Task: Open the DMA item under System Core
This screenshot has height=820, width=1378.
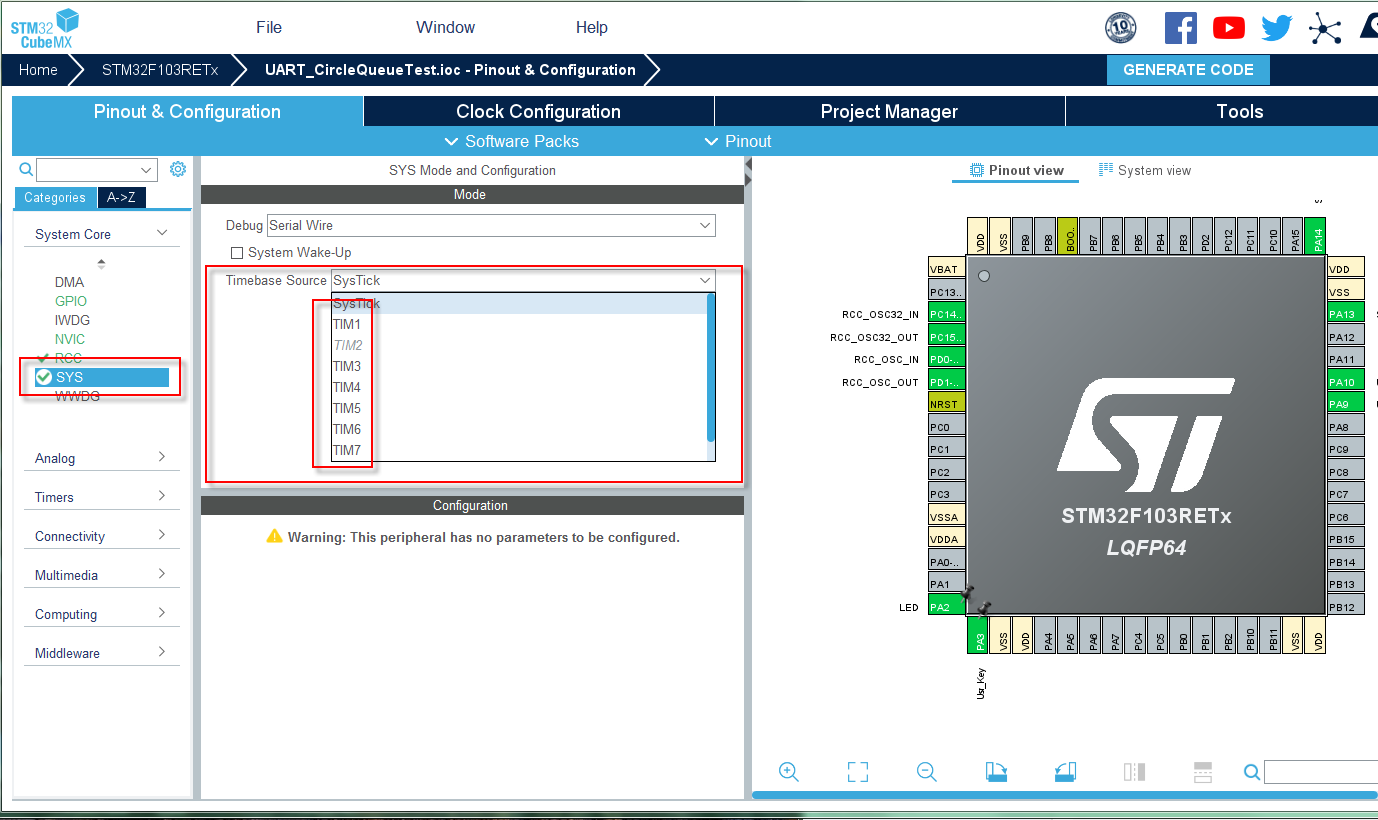Action: (69, 282)
